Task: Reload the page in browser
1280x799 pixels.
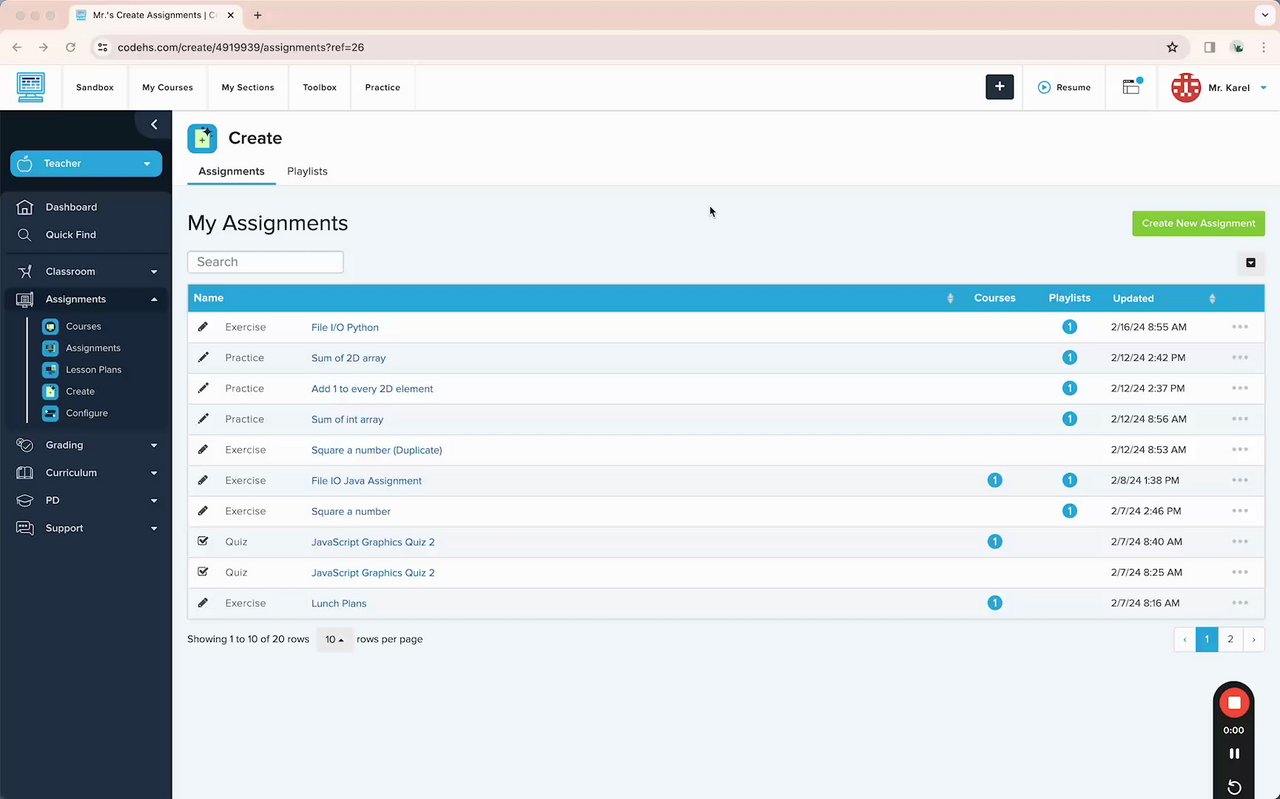Action: 70,47
